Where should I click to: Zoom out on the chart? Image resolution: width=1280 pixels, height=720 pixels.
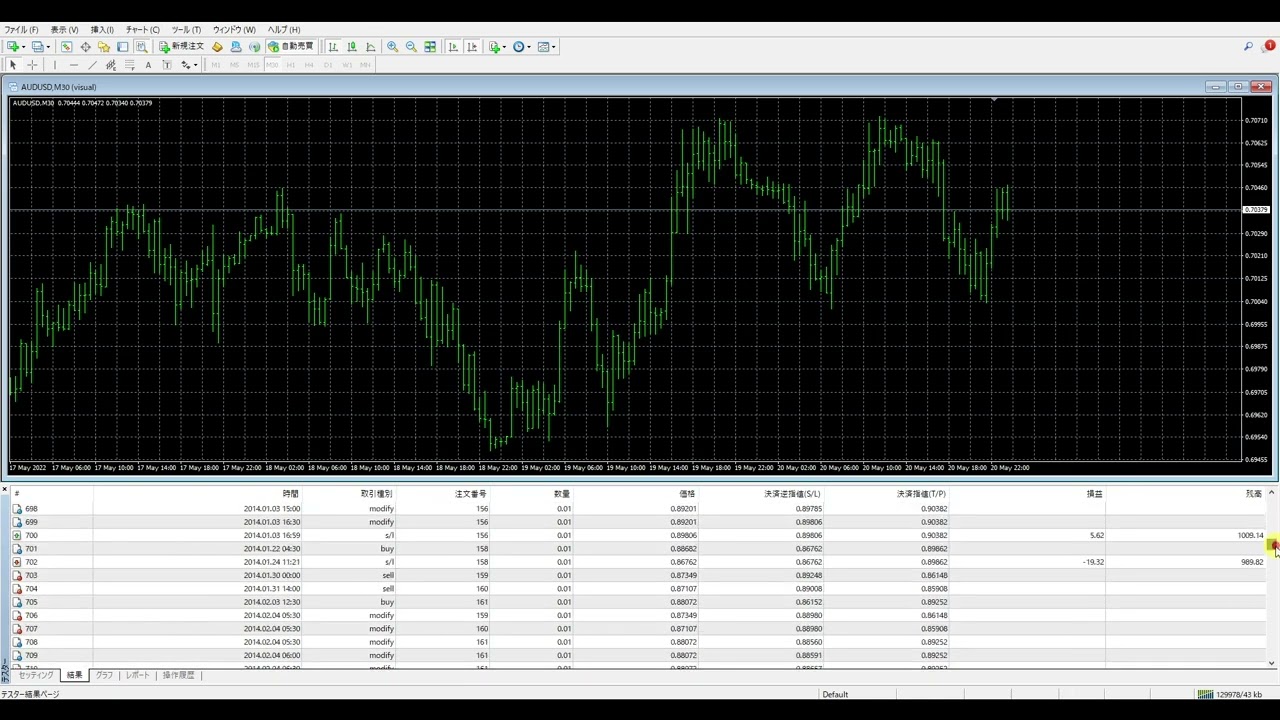pos(411,47)
